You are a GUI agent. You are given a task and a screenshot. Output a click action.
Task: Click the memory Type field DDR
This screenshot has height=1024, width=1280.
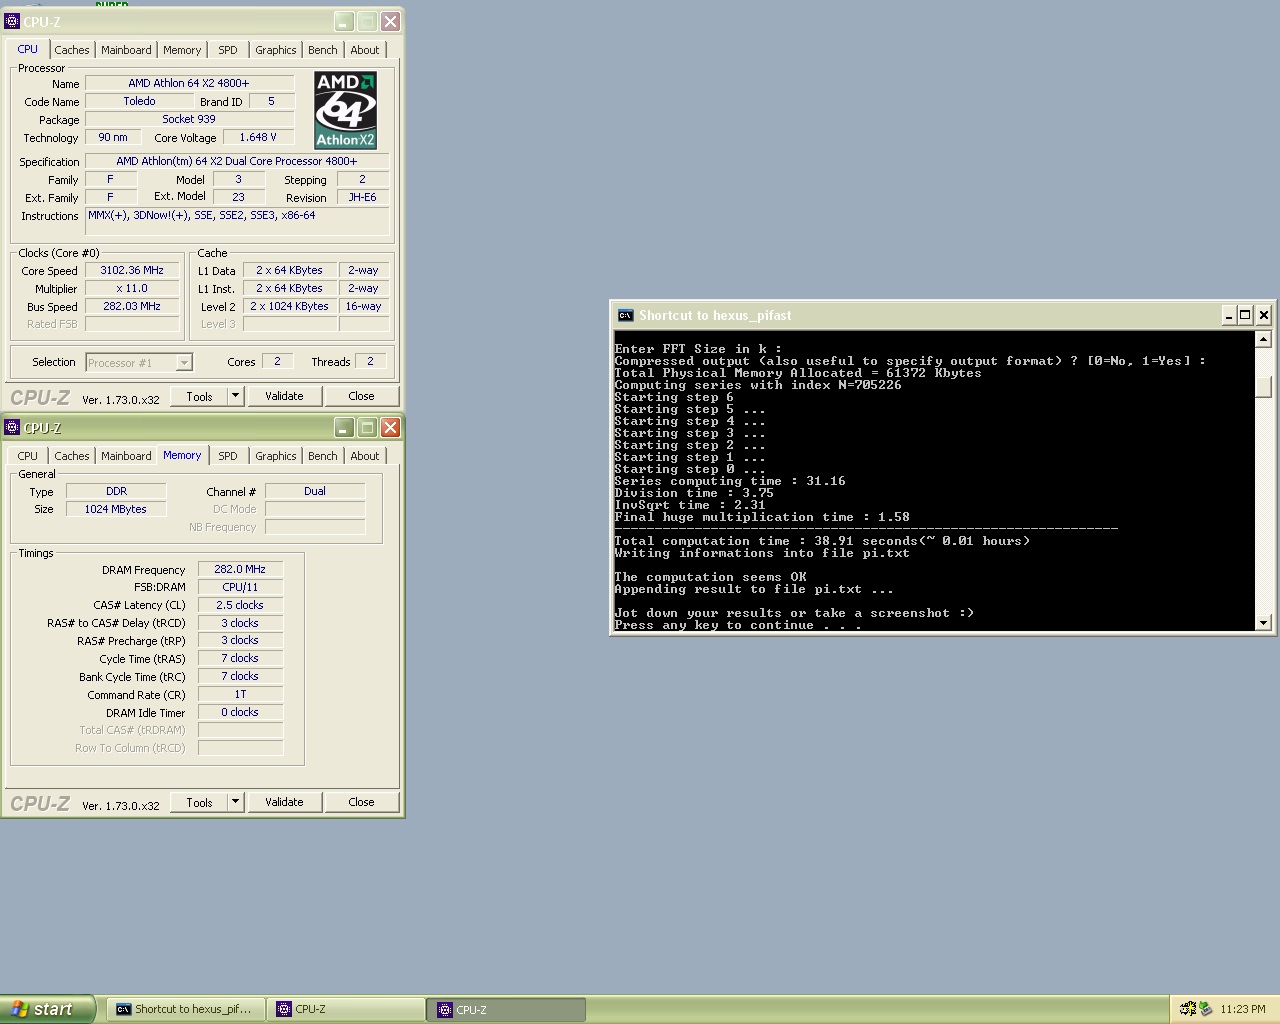pyautogui.click(x=116, y=491)
